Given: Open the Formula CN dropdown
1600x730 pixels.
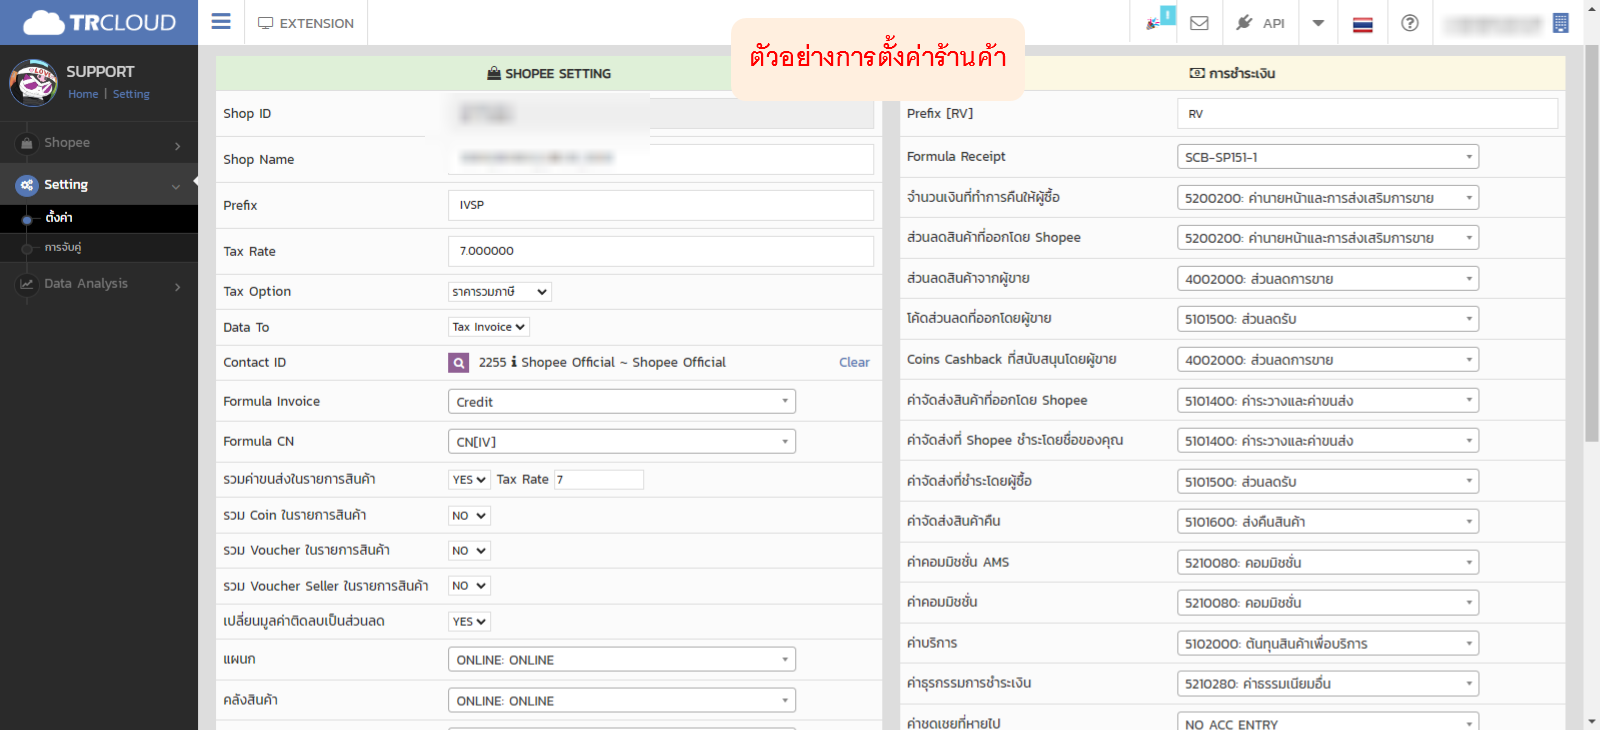Looking at the screenshot, I should coord(621,441).
